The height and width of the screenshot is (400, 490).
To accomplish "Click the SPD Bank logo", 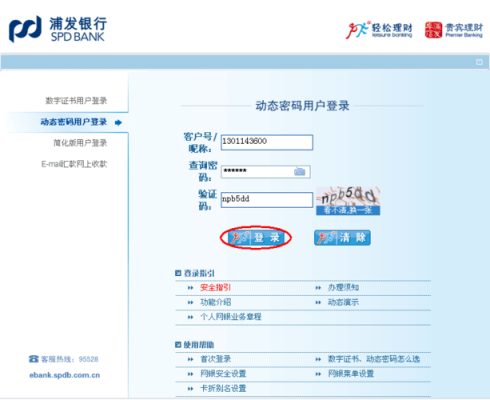I will tap(58, 29).
